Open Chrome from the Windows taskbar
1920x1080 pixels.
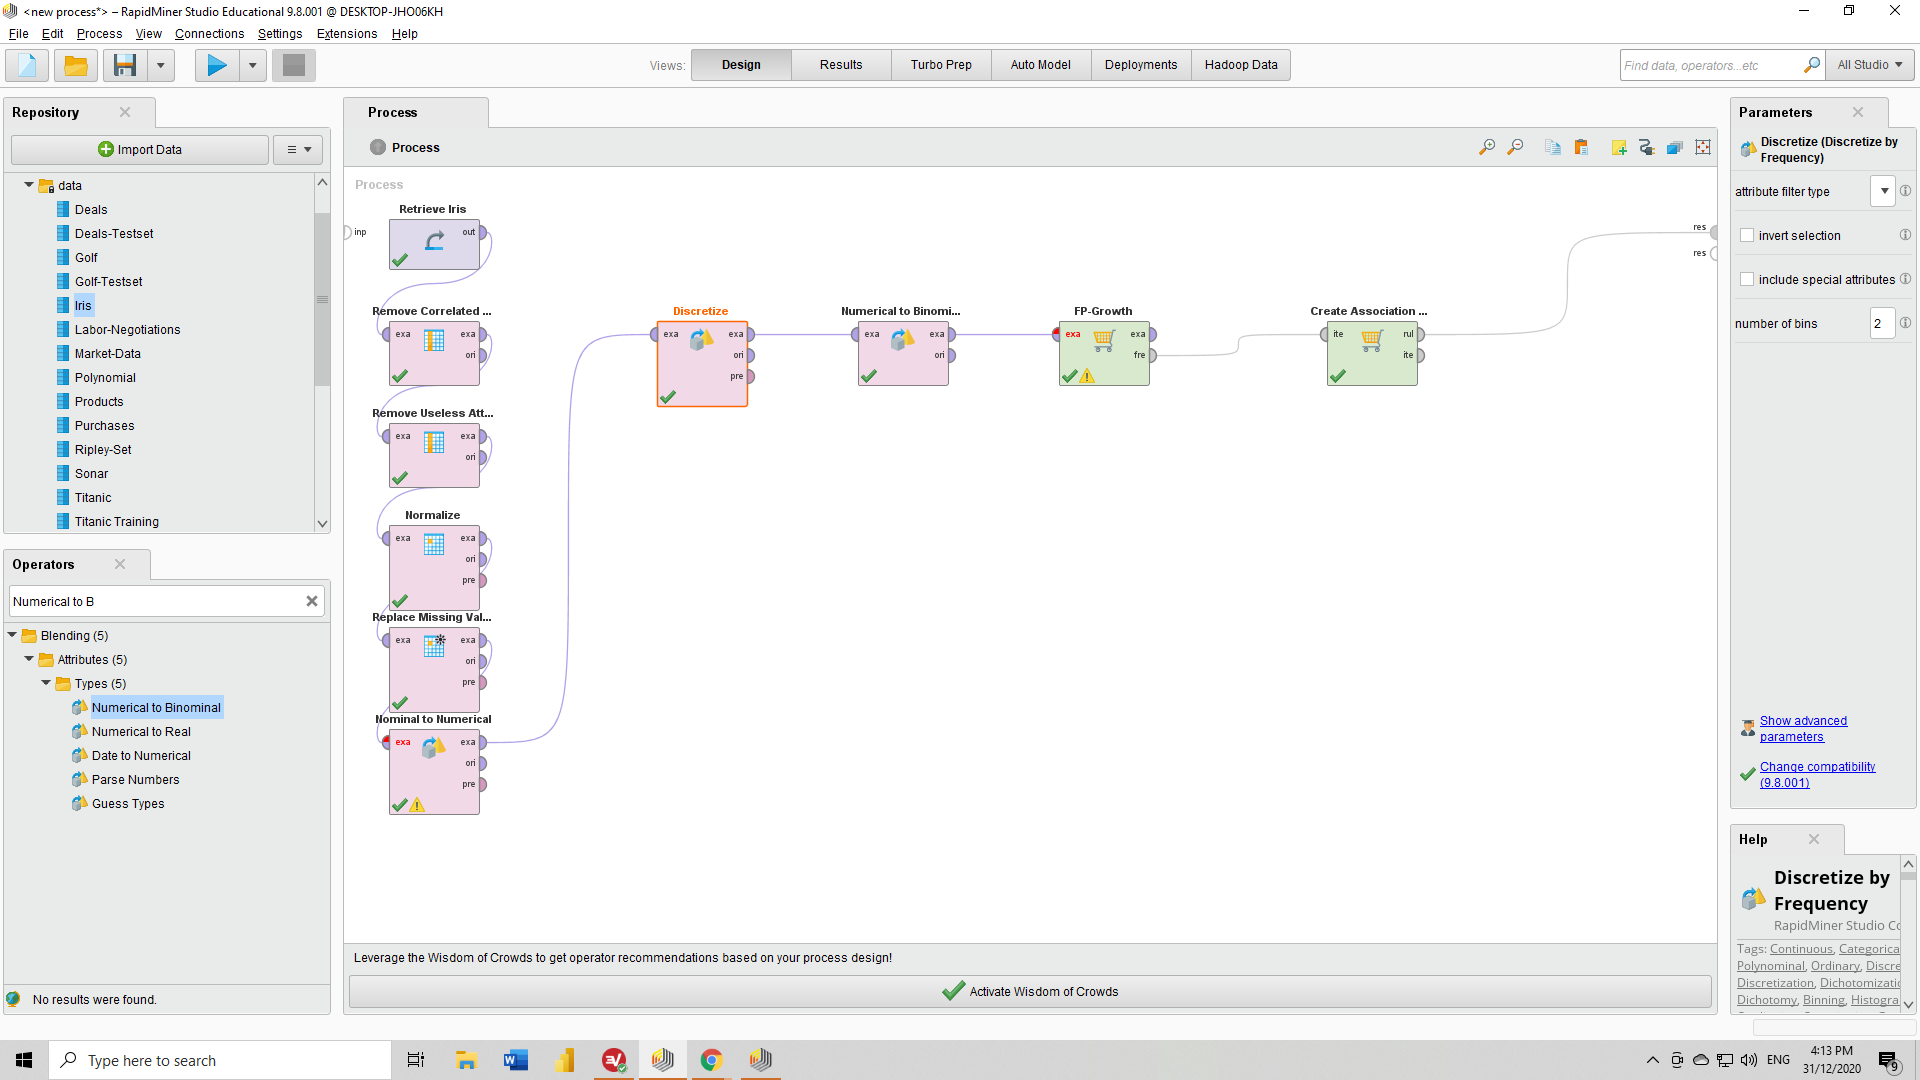point(711,1060)
